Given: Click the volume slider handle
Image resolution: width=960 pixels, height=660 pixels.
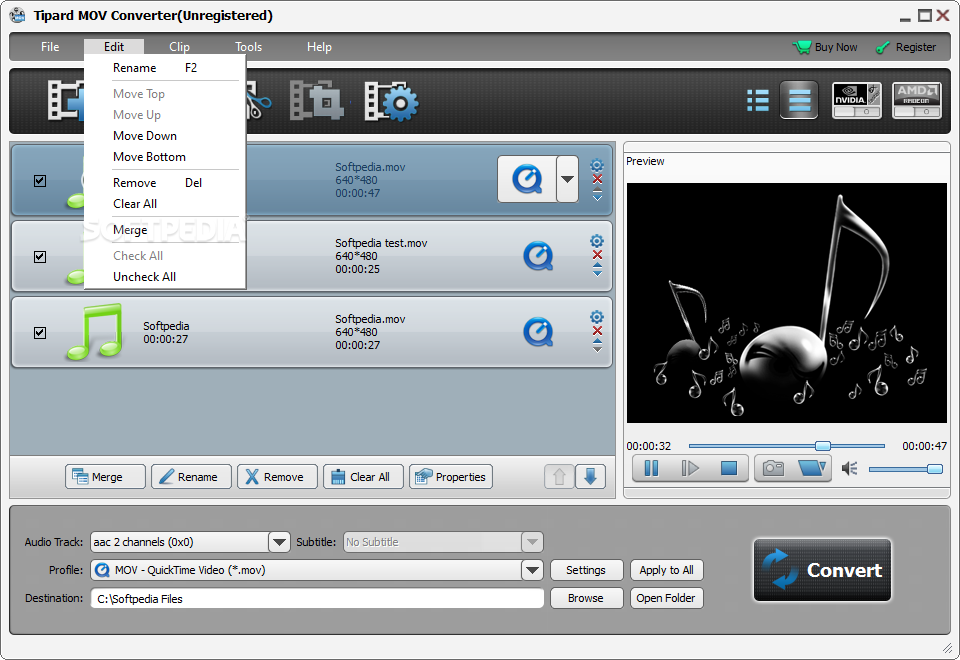Looking at the screenshot, I should pyautogui.click(x=935, y=469).
